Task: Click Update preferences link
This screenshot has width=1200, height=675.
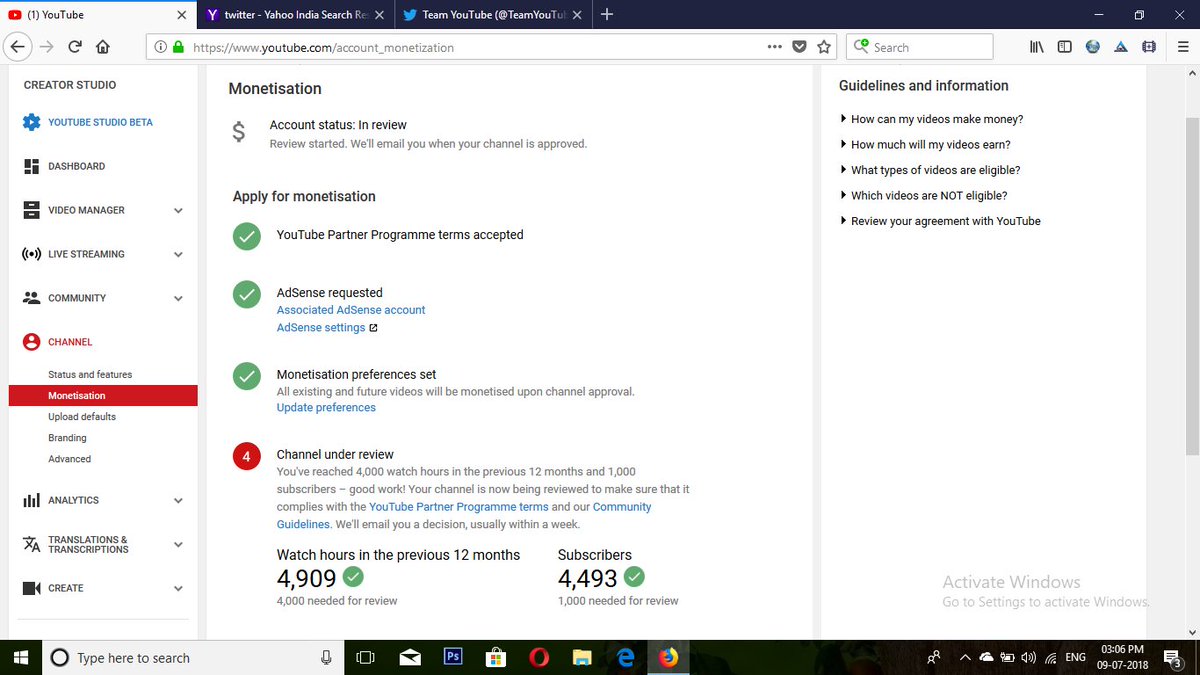Action: point(326,408)
